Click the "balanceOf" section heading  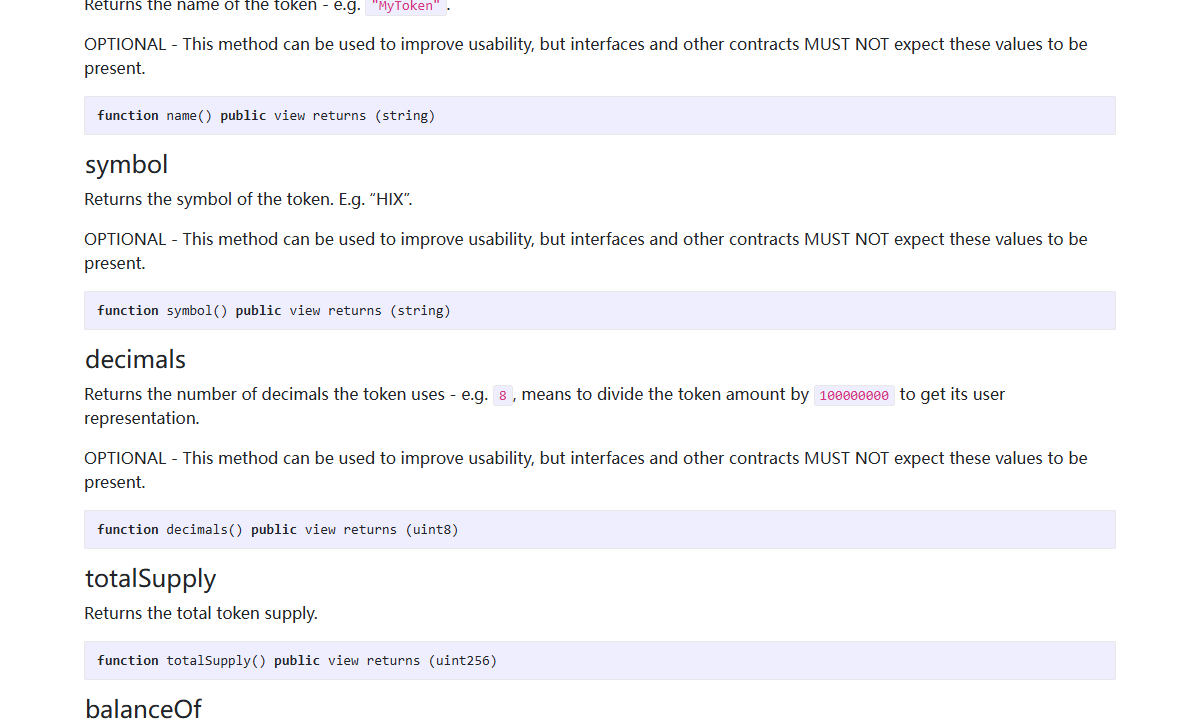(x=143, y=708)
